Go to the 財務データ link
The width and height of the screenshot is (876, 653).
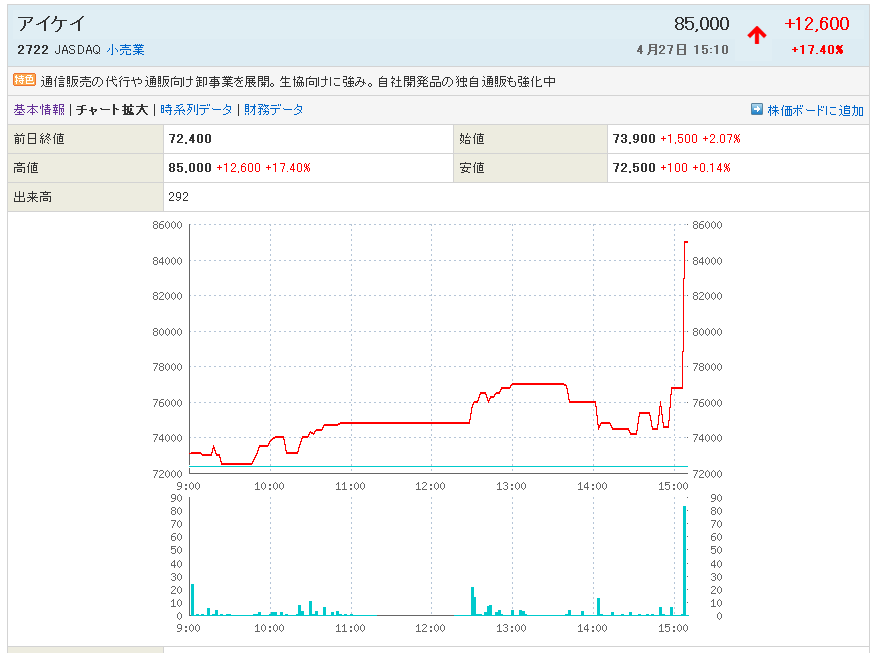tap(274, 110)
